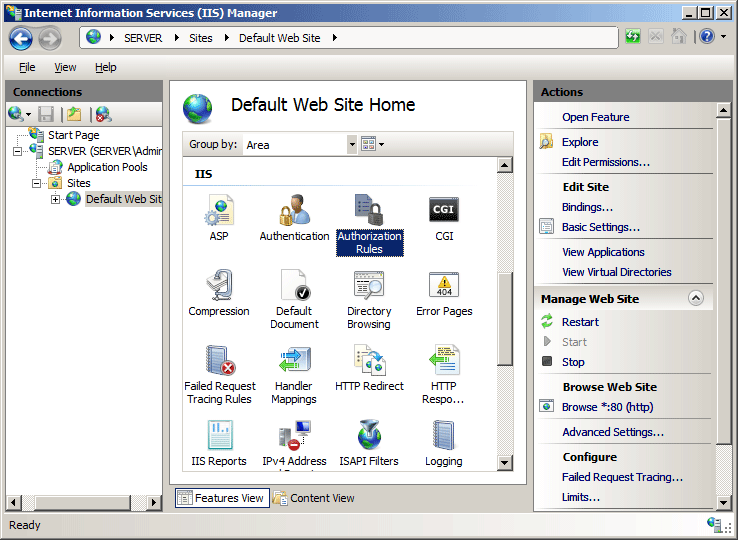
Task: Click the Limits link
Action: click(x=581, y=497)
